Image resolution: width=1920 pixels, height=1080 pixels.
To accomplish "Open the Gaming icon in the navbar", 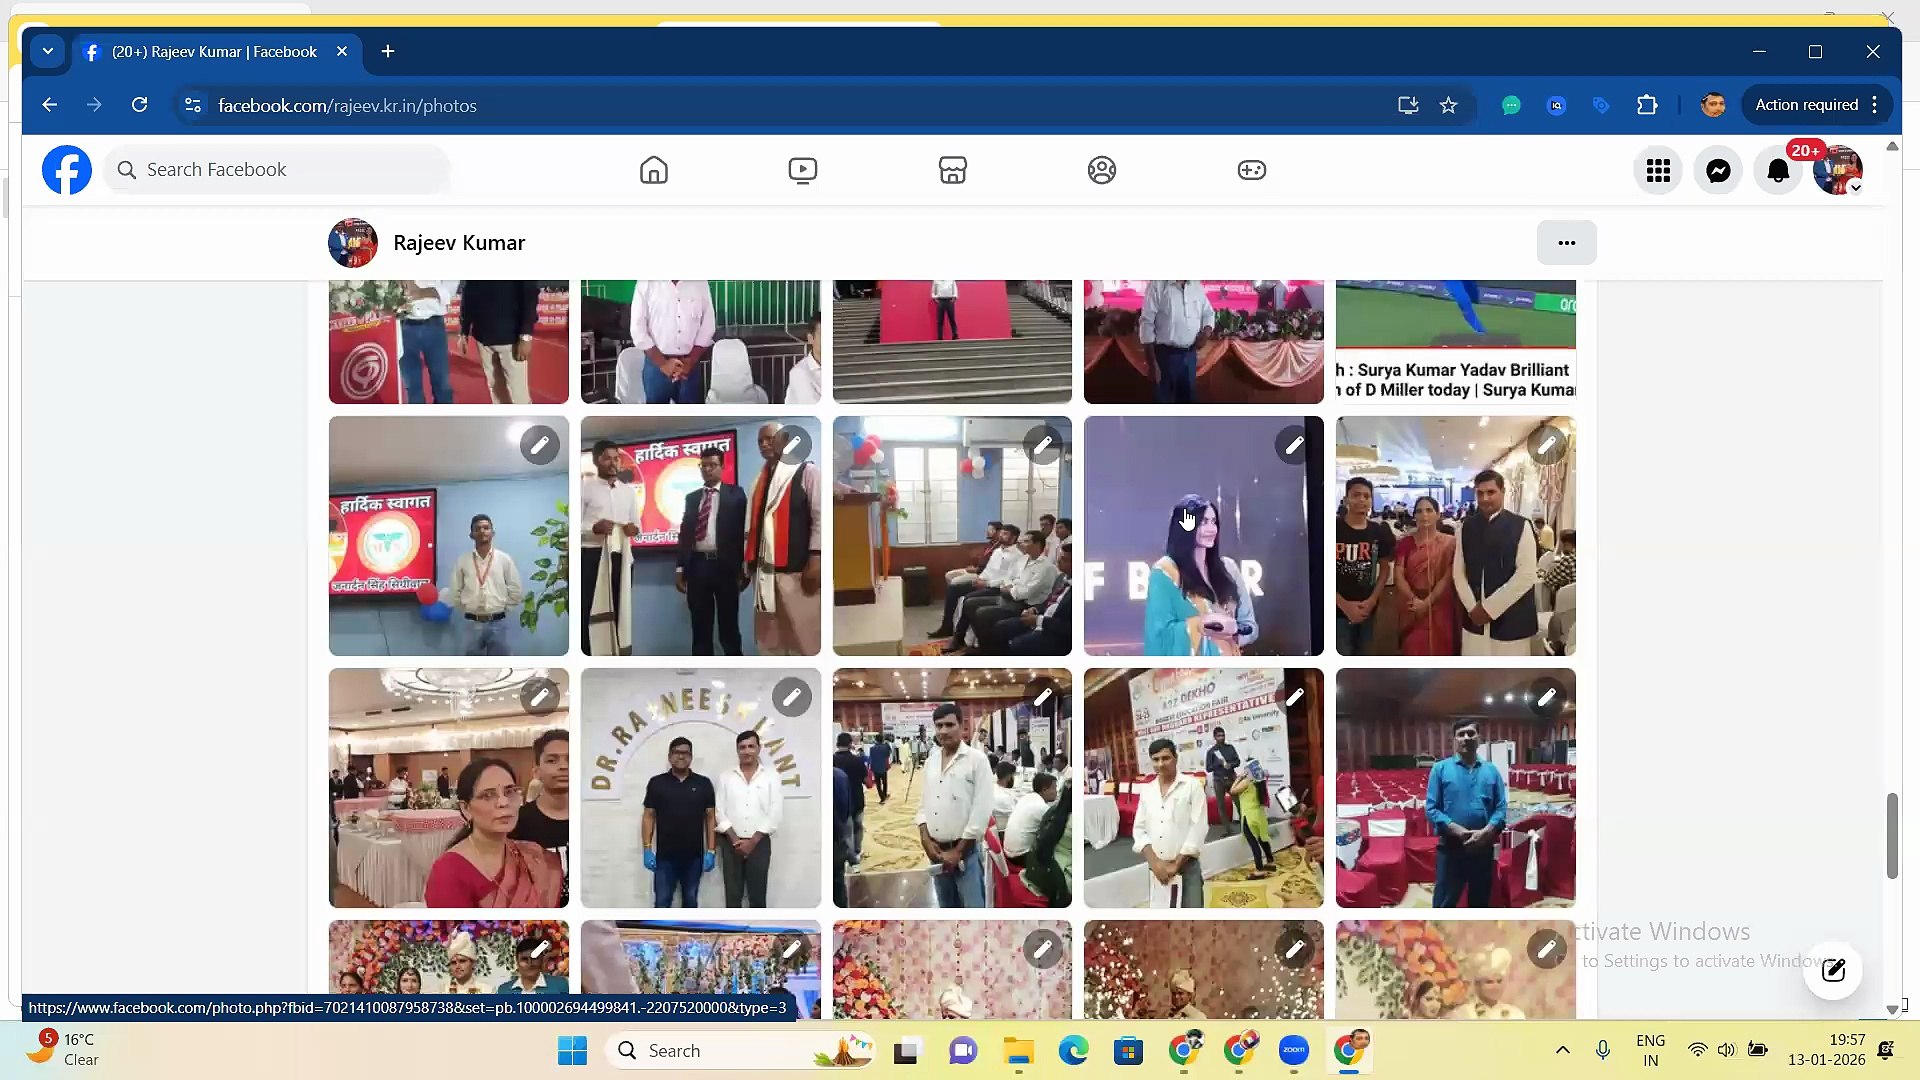I will [1251, 170].
